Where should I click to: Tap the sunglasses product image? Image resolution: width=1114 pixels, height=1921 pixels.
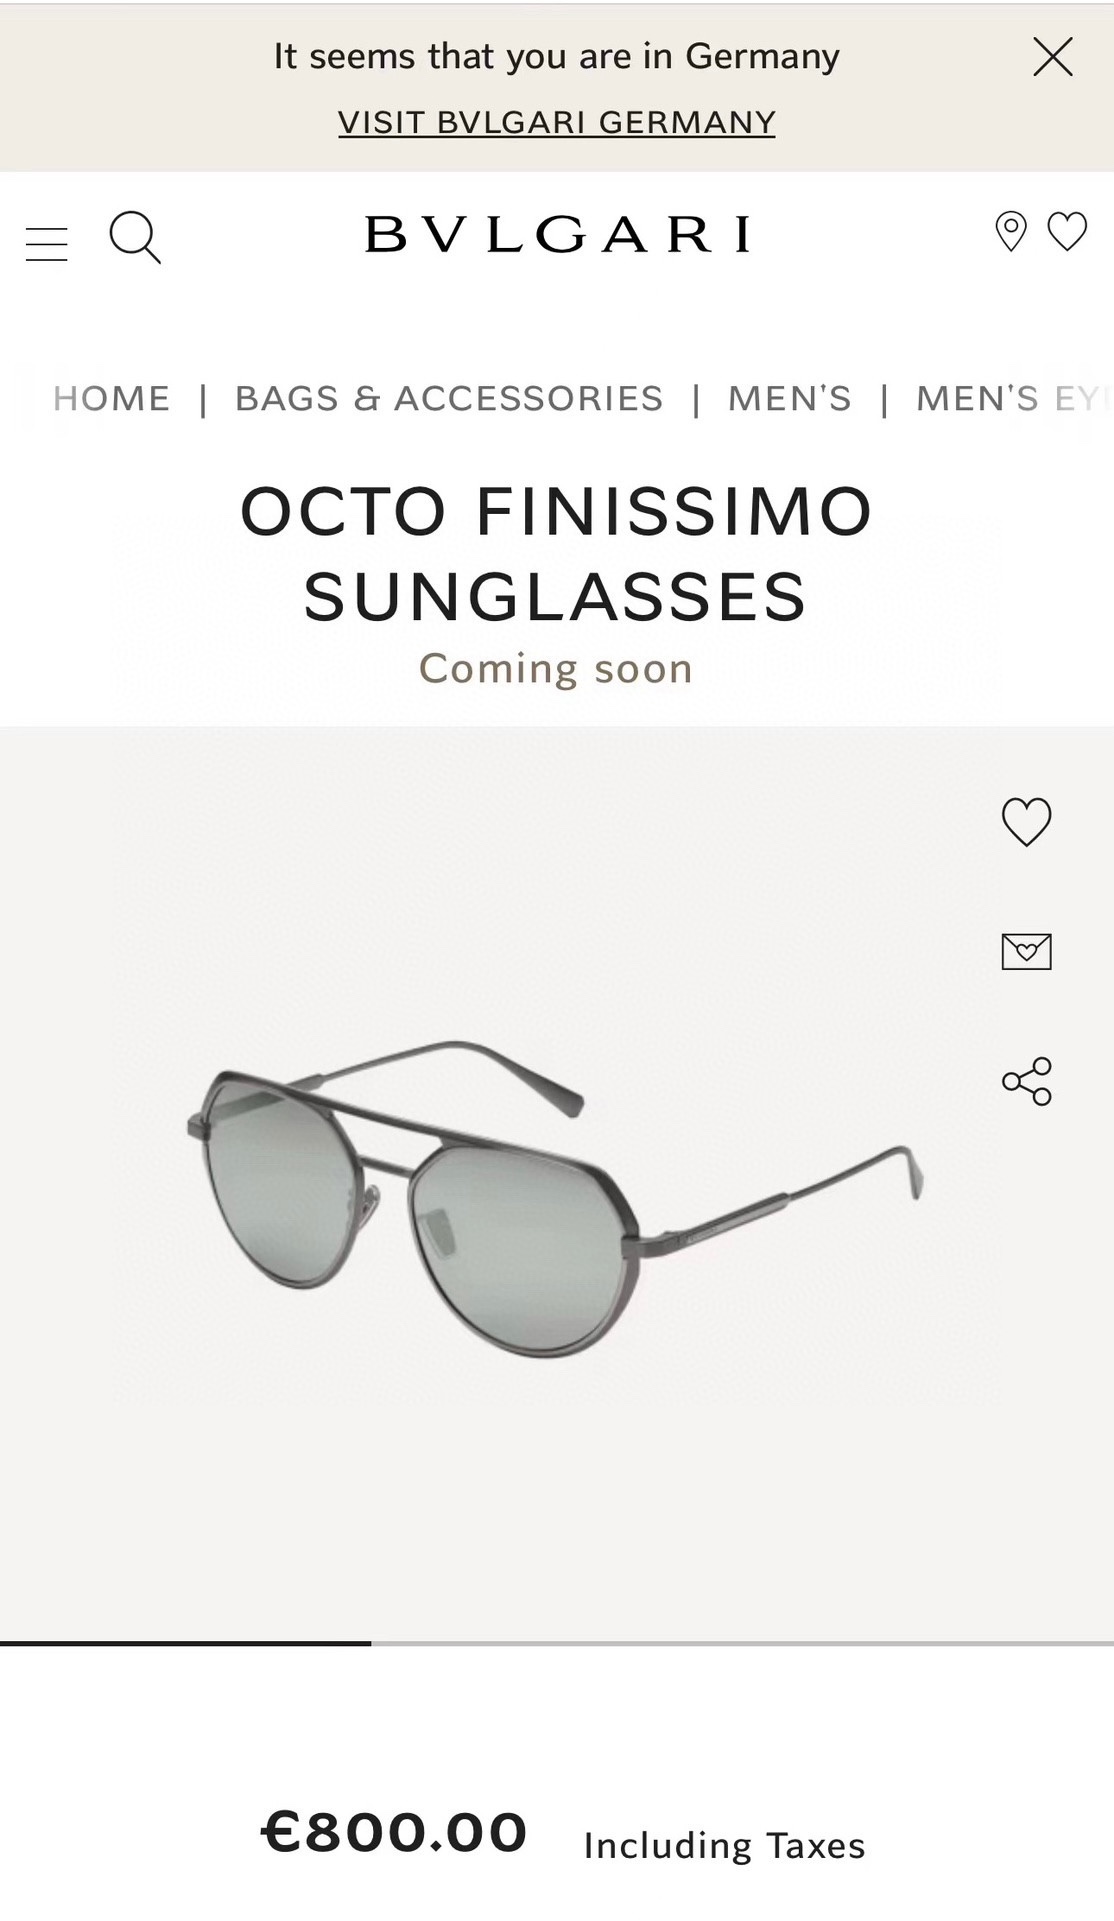[556, 1198]
